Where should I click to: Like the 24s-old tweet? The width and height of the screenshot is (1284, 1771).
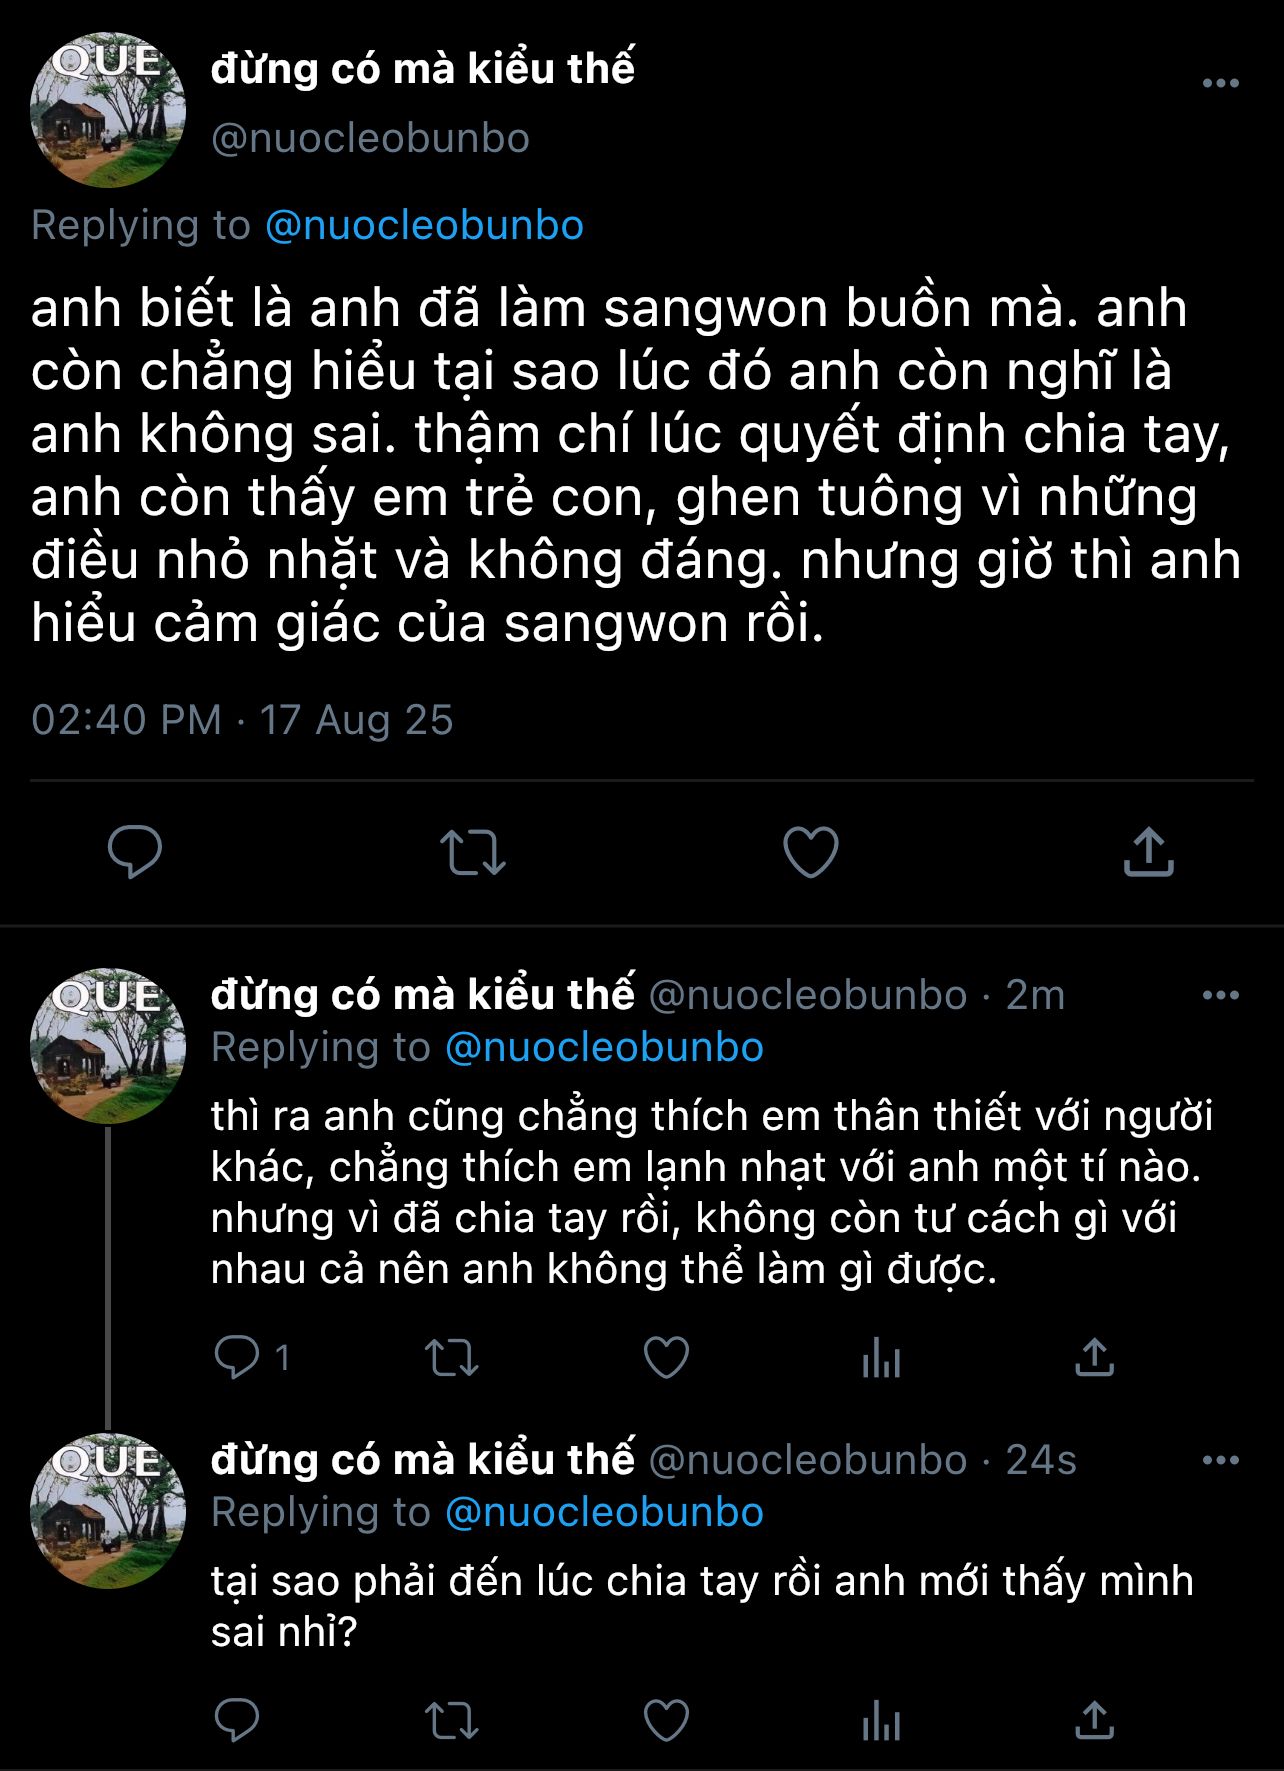coord(666,1720)
